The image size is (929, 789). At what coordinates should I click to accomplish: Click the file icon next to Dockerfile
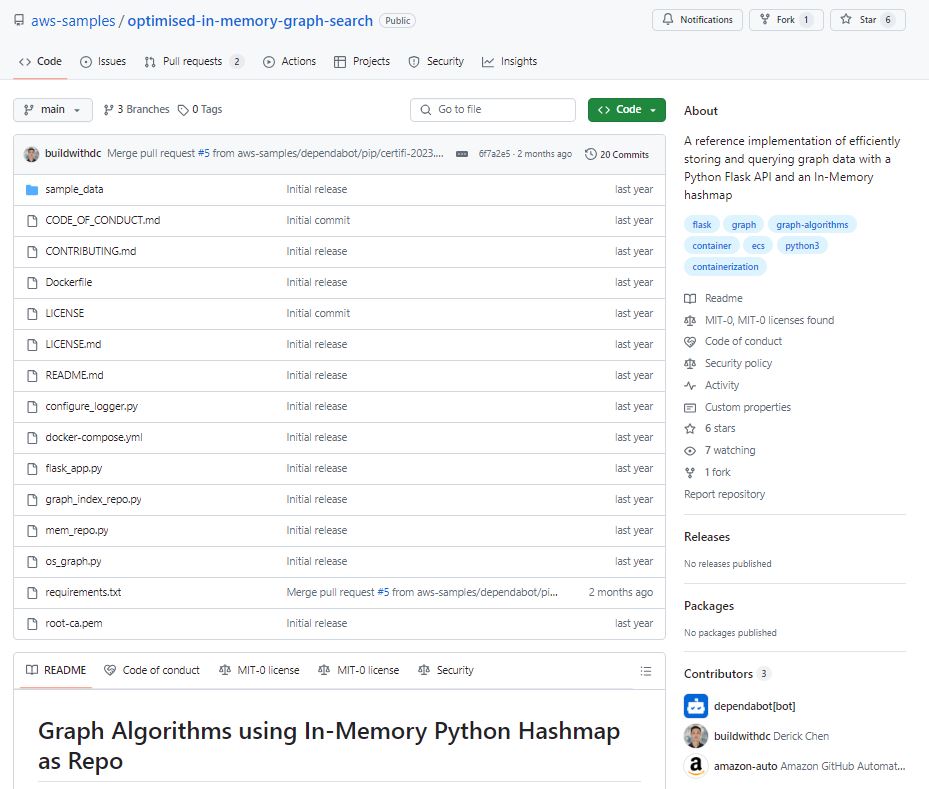(32, 283)
